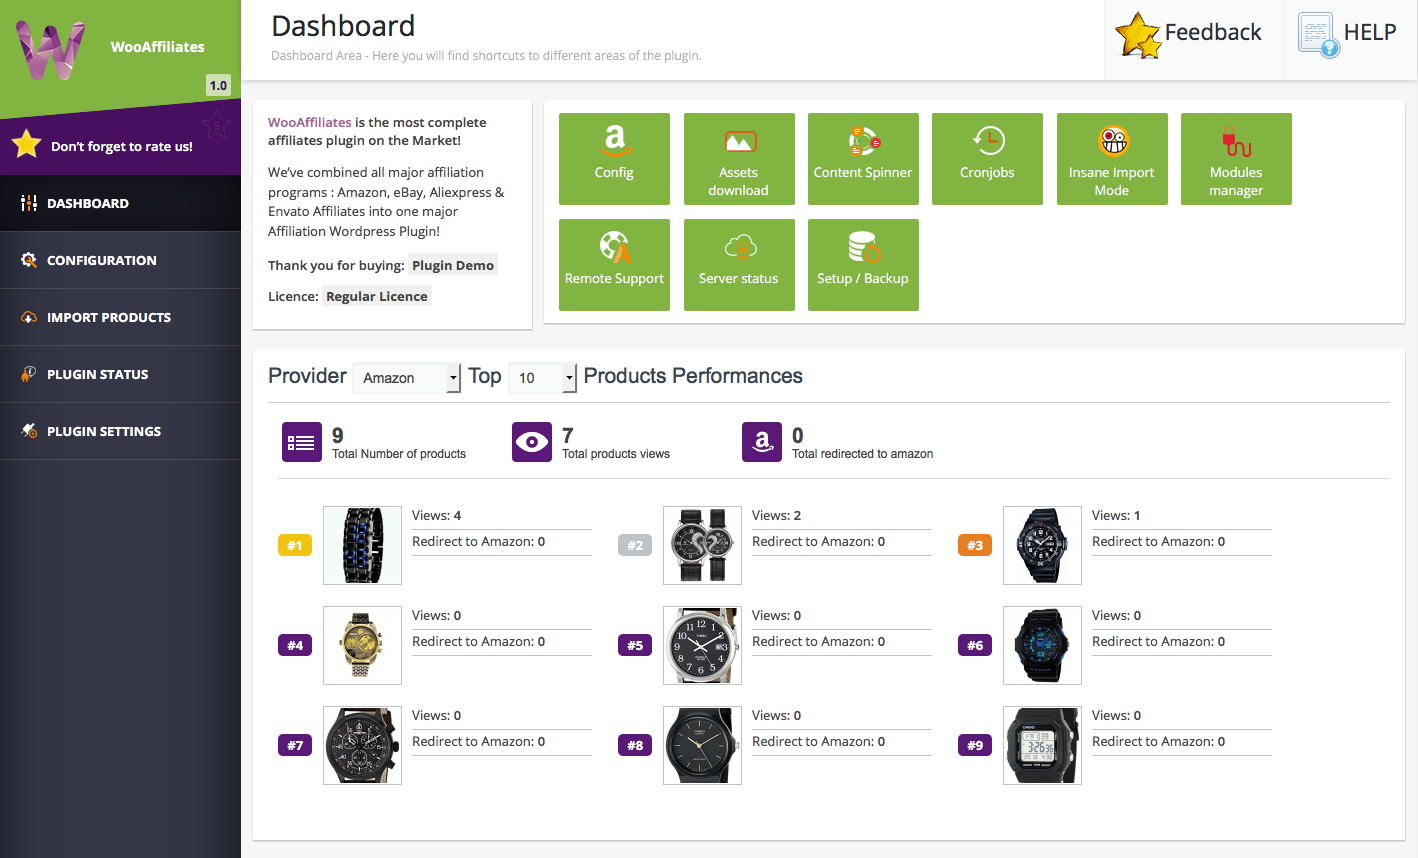Open the Setup / Backup tile

pos(863,264)
